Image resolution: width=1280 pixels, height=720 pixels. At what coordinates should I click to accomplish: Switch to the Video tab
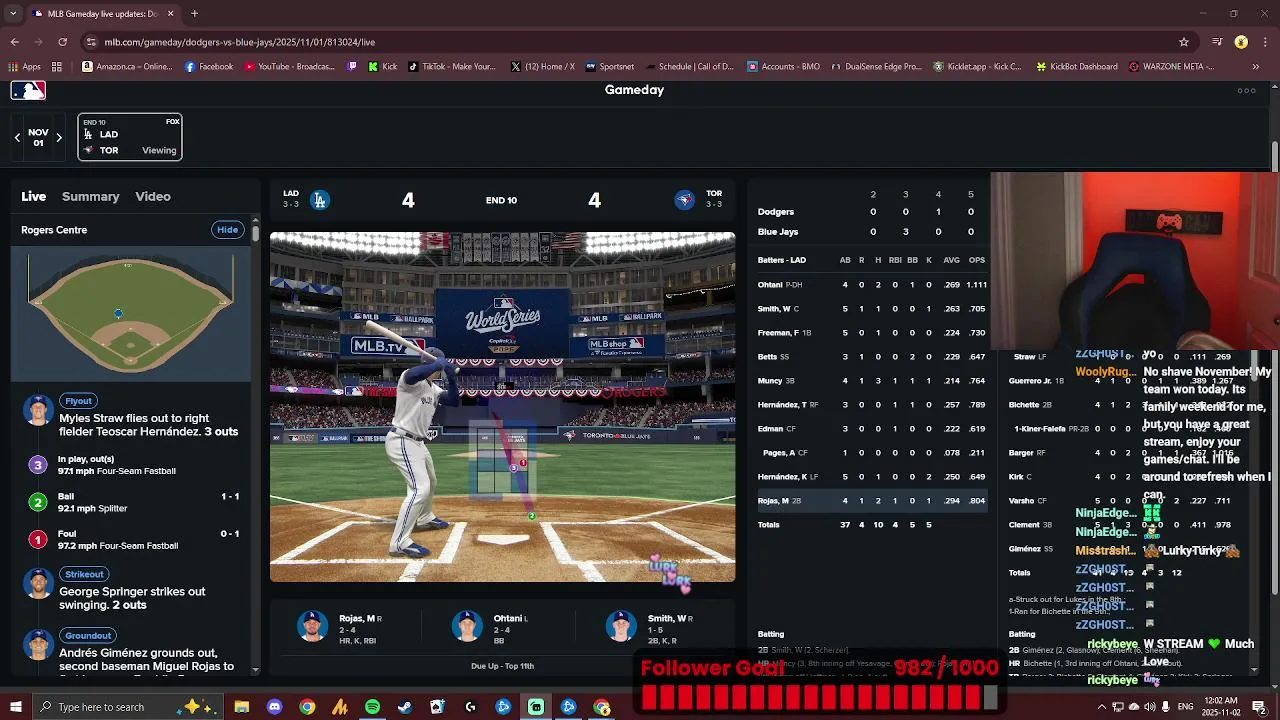point(153,197)
